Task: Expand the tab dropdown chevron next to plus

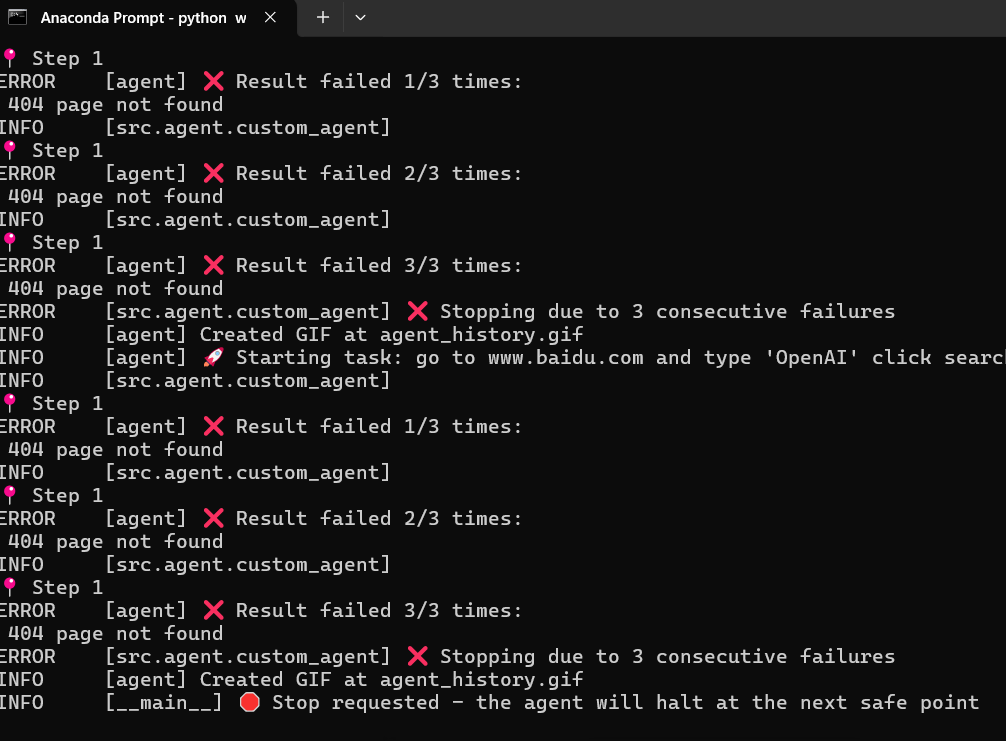Action: (x=361, y=17)
